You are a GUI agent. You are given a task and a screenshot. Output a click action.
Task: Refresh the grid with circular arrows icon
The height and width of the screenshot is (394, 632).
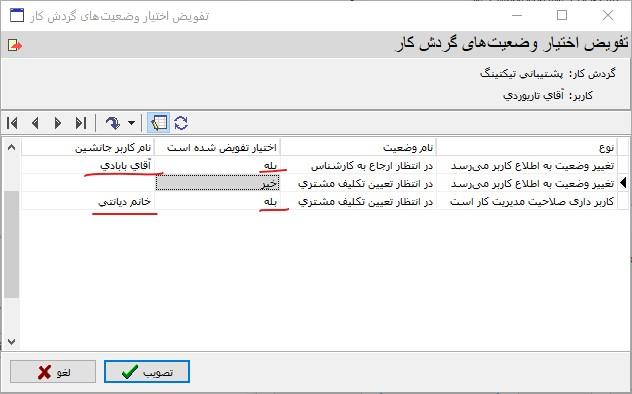pos(181,123)
